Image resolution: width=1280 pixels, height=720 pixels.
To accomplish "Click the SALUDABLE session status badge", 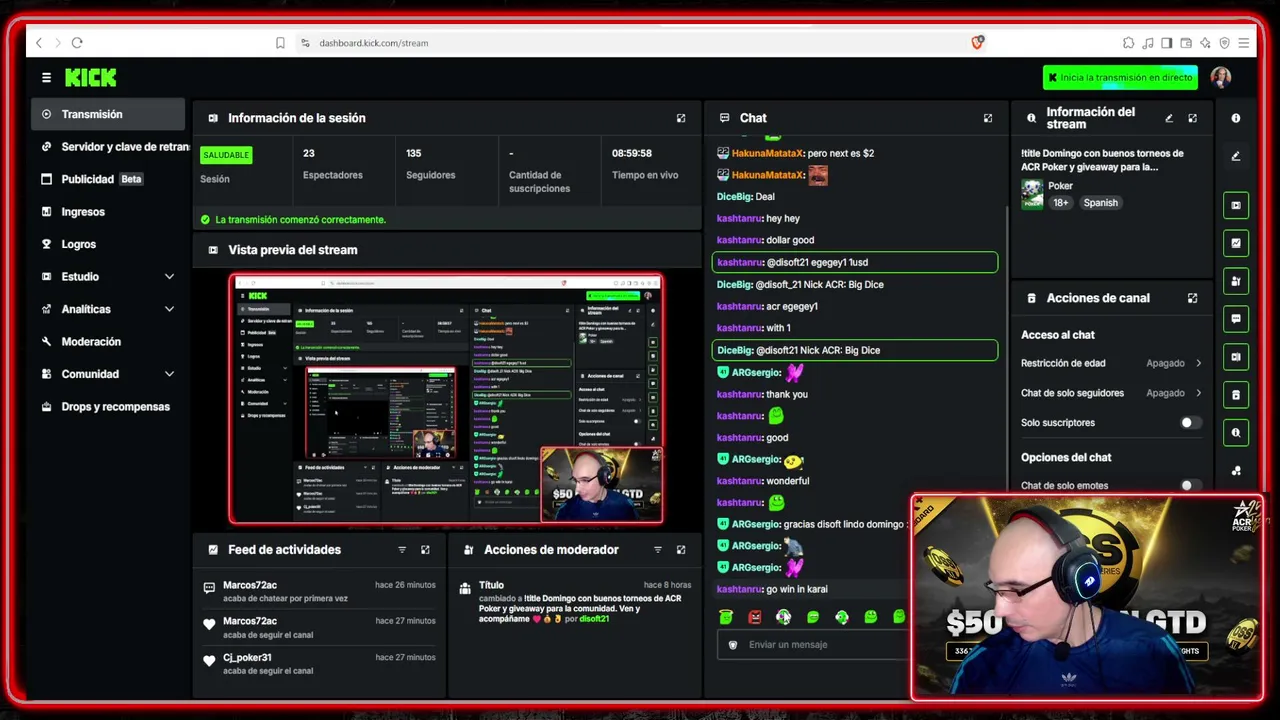I will point(226,155).
